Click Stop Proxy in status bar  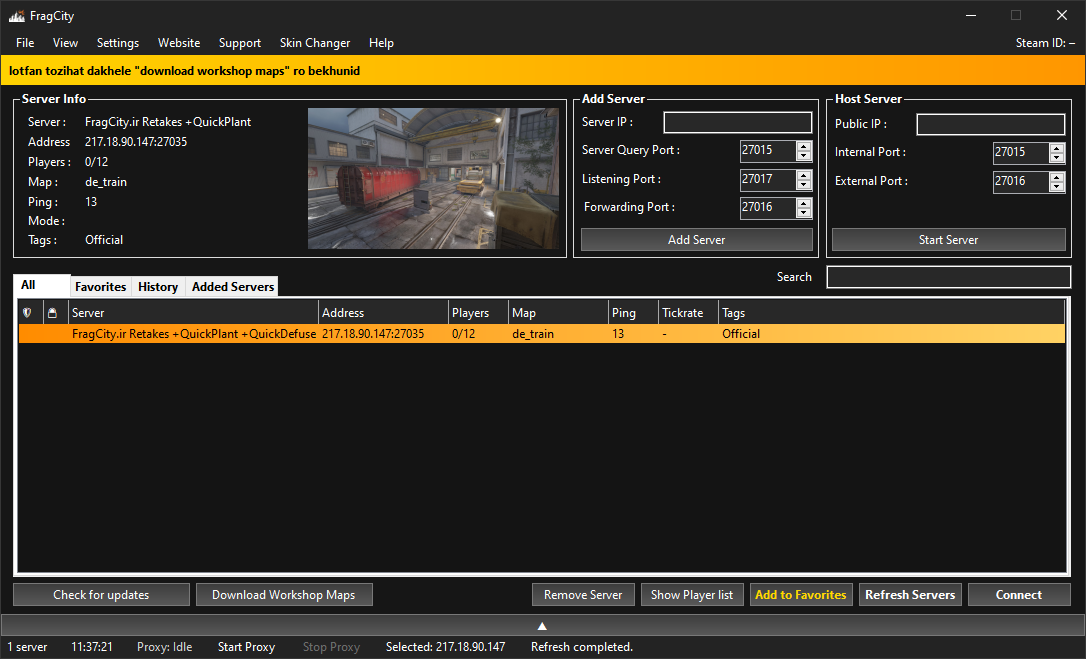pos(331,647)
